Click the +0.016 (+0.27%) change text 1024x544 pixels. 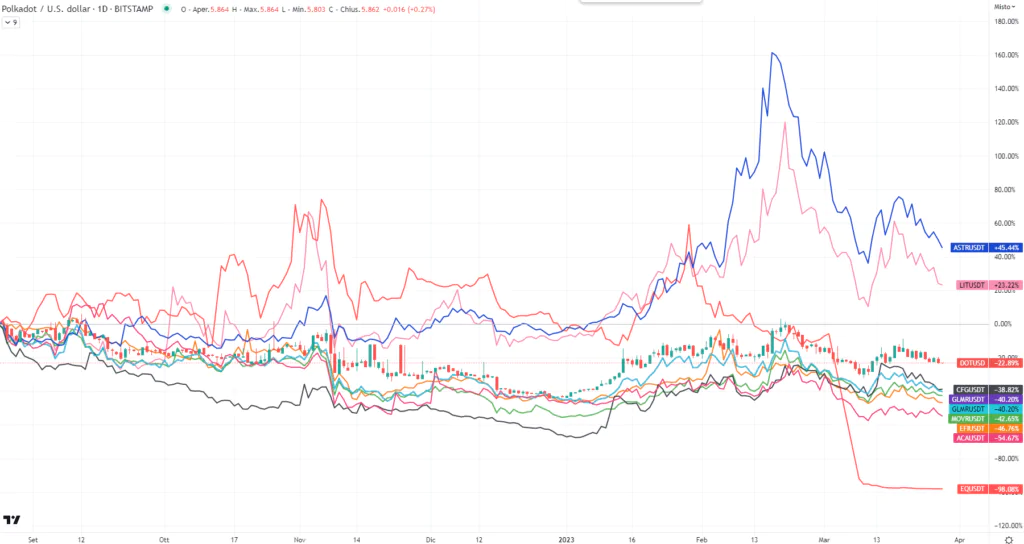[x=409, y=10]
